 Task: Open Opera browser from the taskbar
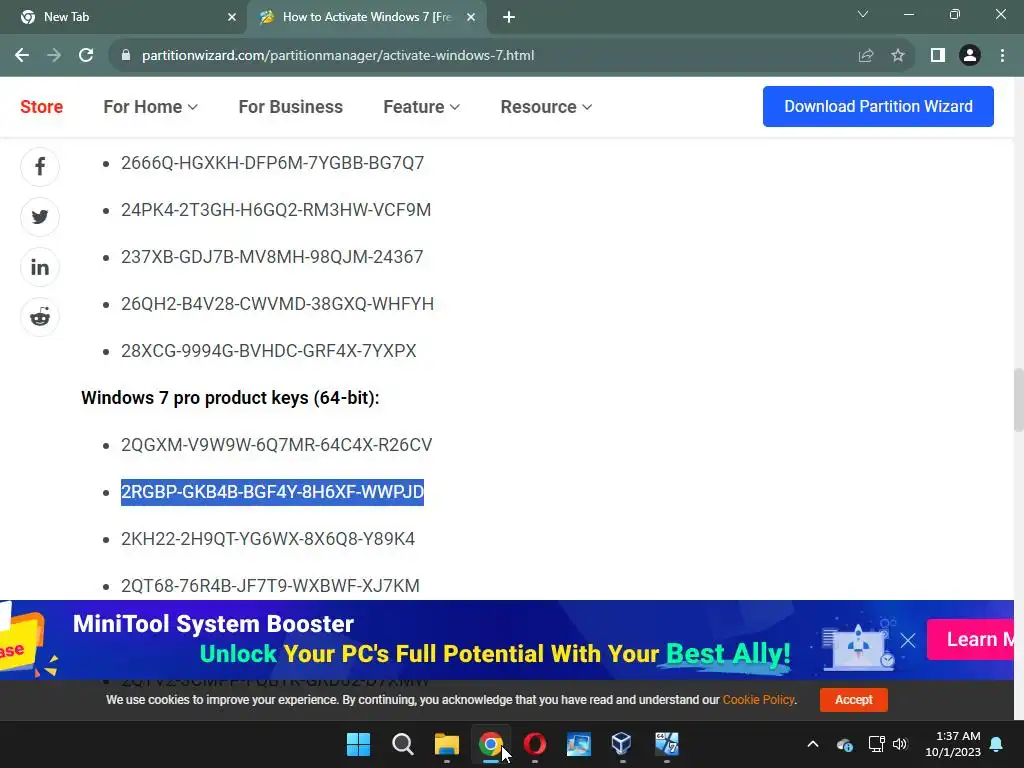tap(535, 744)
